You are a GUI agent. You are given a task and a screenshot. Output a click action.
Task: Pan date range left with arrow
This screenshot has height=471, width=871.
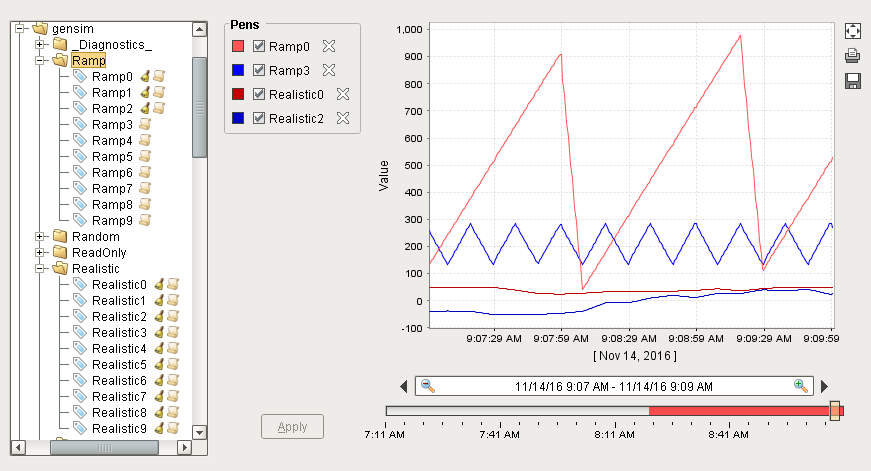[403, 386]
